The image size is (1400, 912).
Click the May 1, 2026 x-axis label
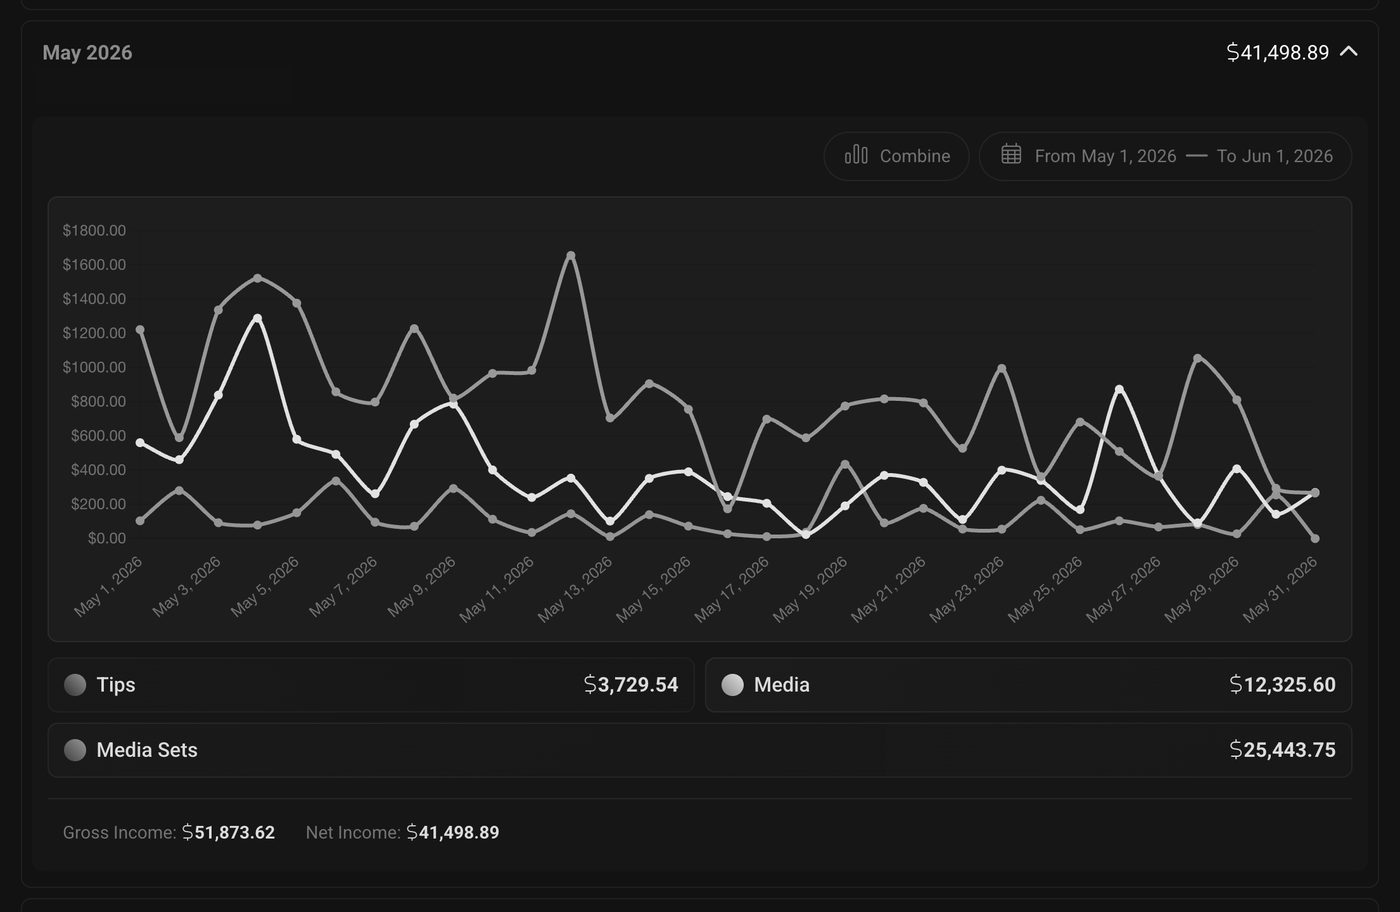click(x=110, y=586)
